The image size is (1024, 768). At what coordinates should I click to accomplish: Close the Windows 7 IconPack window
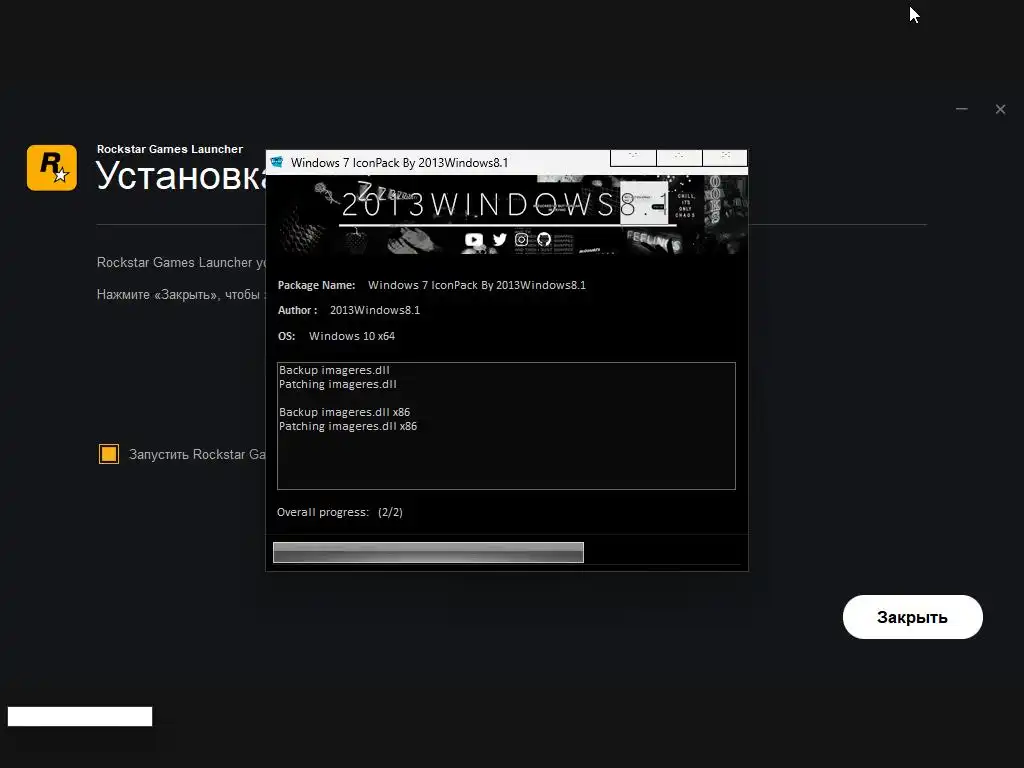(725, 157)
